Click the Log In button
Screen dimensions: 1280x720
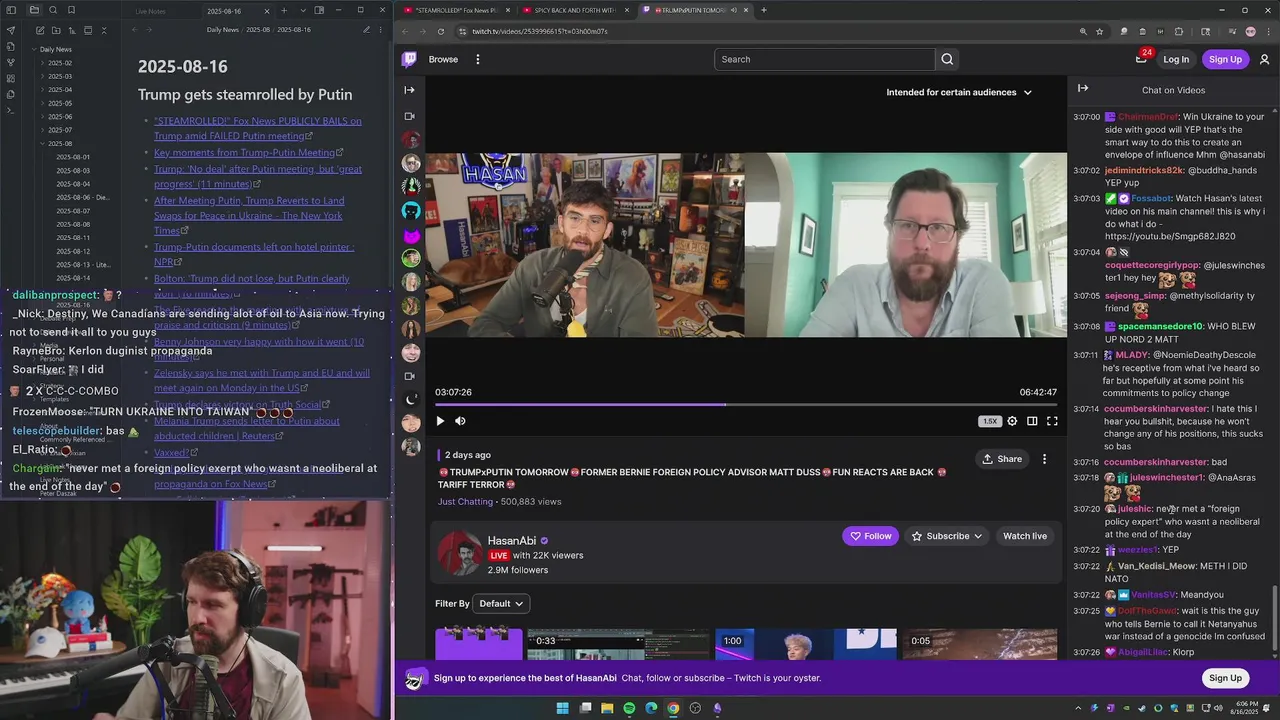[1176, 59]
